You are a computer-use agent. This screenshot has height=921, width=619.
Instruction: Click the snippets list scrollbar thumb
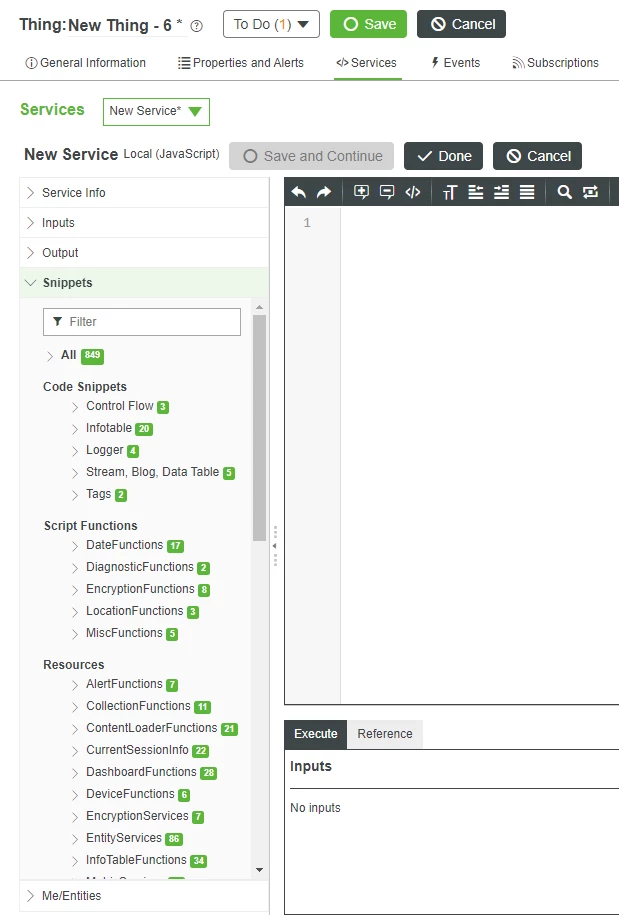[260, 428]
